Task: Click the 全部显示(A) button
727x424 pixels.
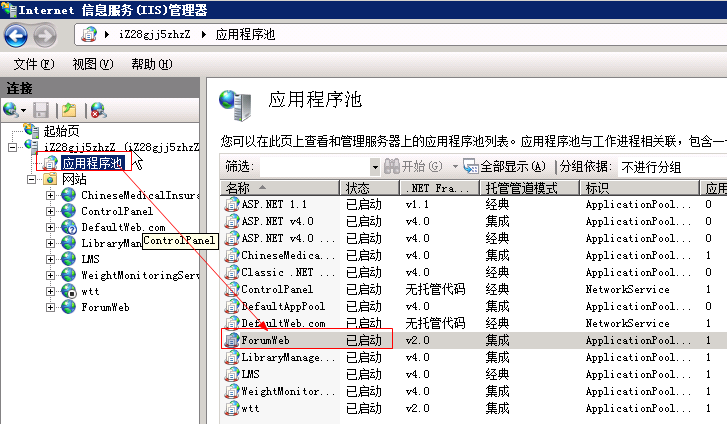Action: (504, 167)
